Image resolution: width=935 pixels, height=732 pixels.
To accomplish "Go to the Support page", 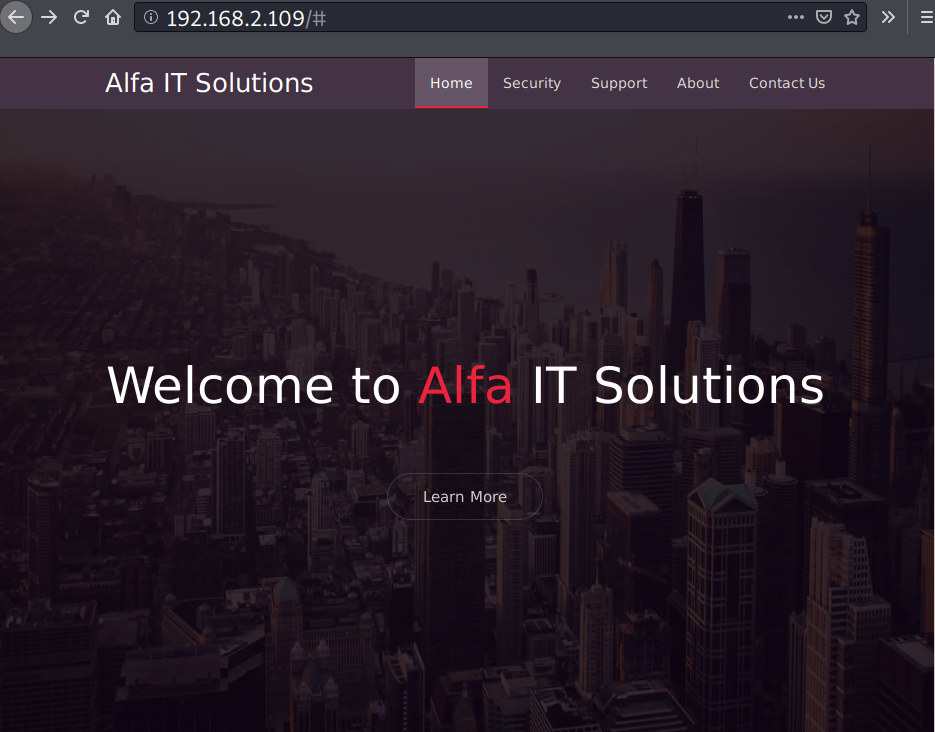I will click(x=618, y=83).
